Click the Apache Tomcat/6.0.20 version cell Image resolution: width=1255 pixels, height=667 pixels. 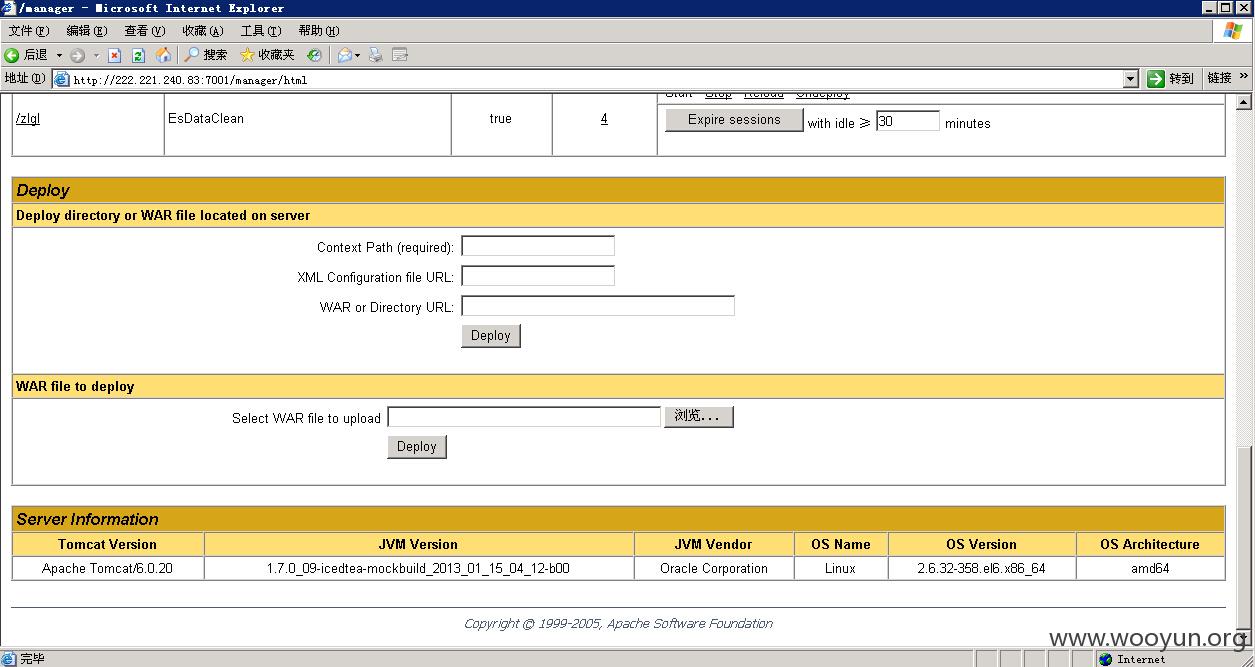(x=107, y=568)
